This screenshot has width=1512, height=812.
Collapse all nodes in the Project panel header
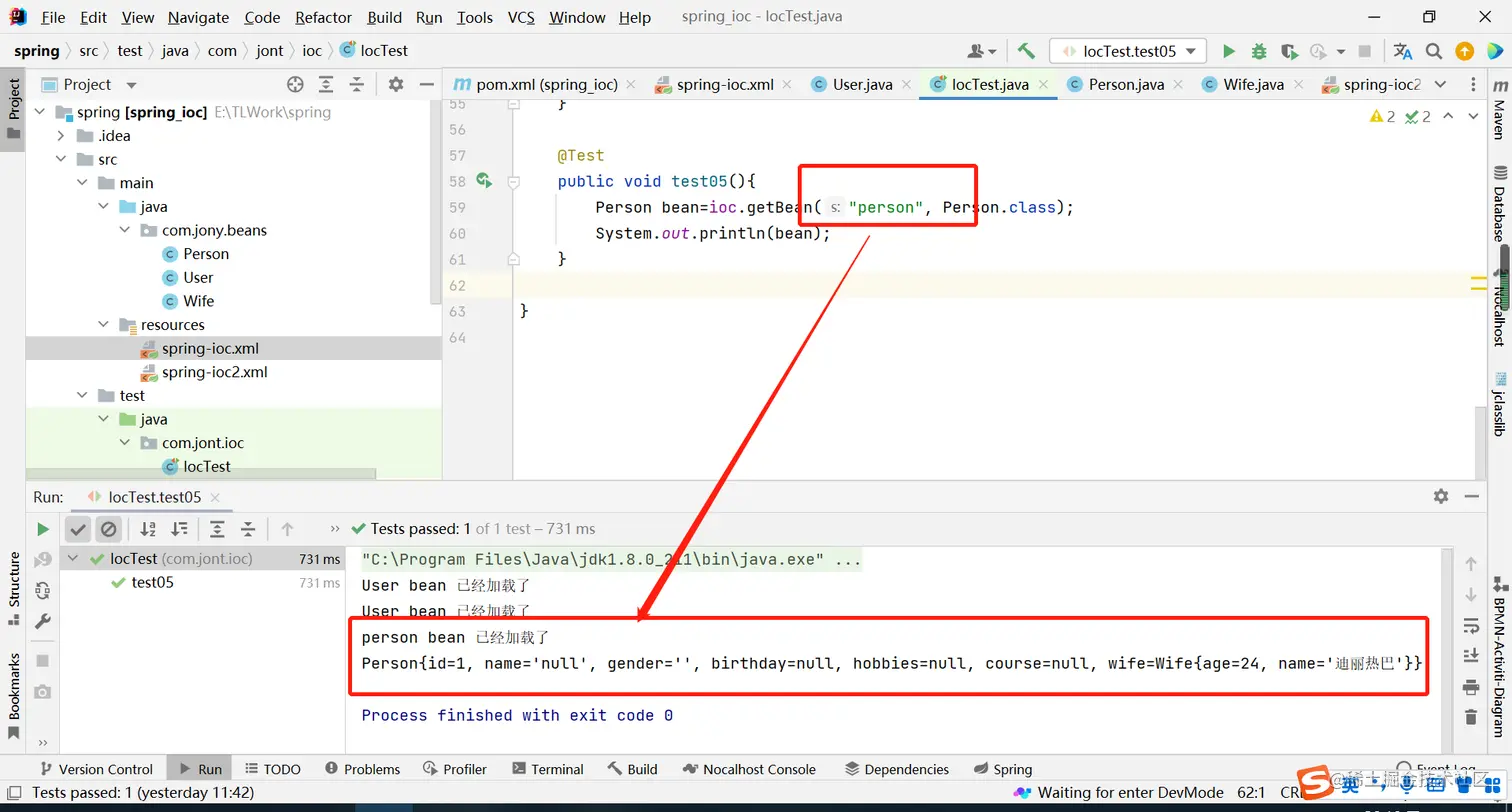[356, 85]
